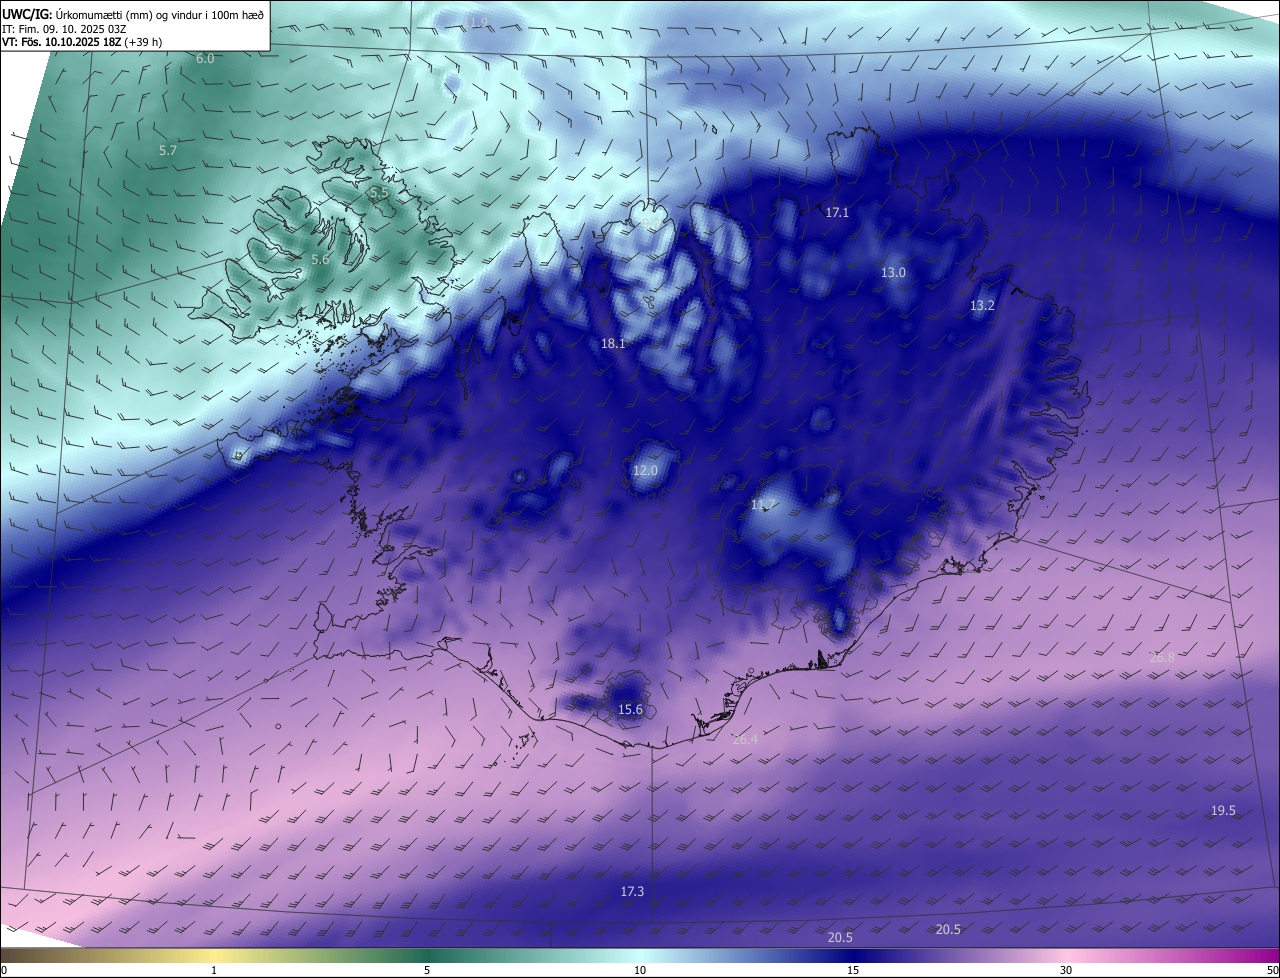Click the 13.2 value label
The height and width of the screenshot is (978, 1280).
(983, 306)
